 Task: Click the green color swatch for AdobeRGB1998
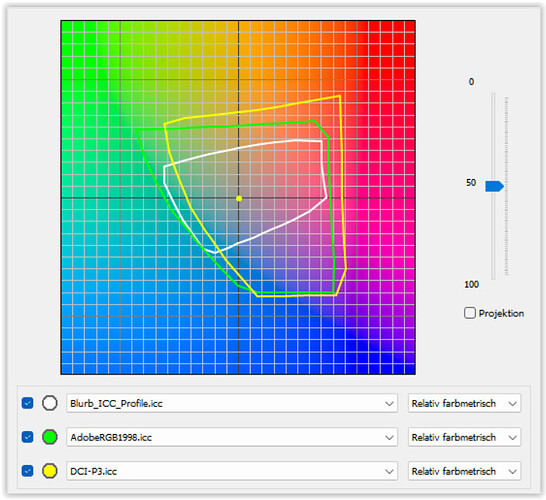[x=50, y=437]
